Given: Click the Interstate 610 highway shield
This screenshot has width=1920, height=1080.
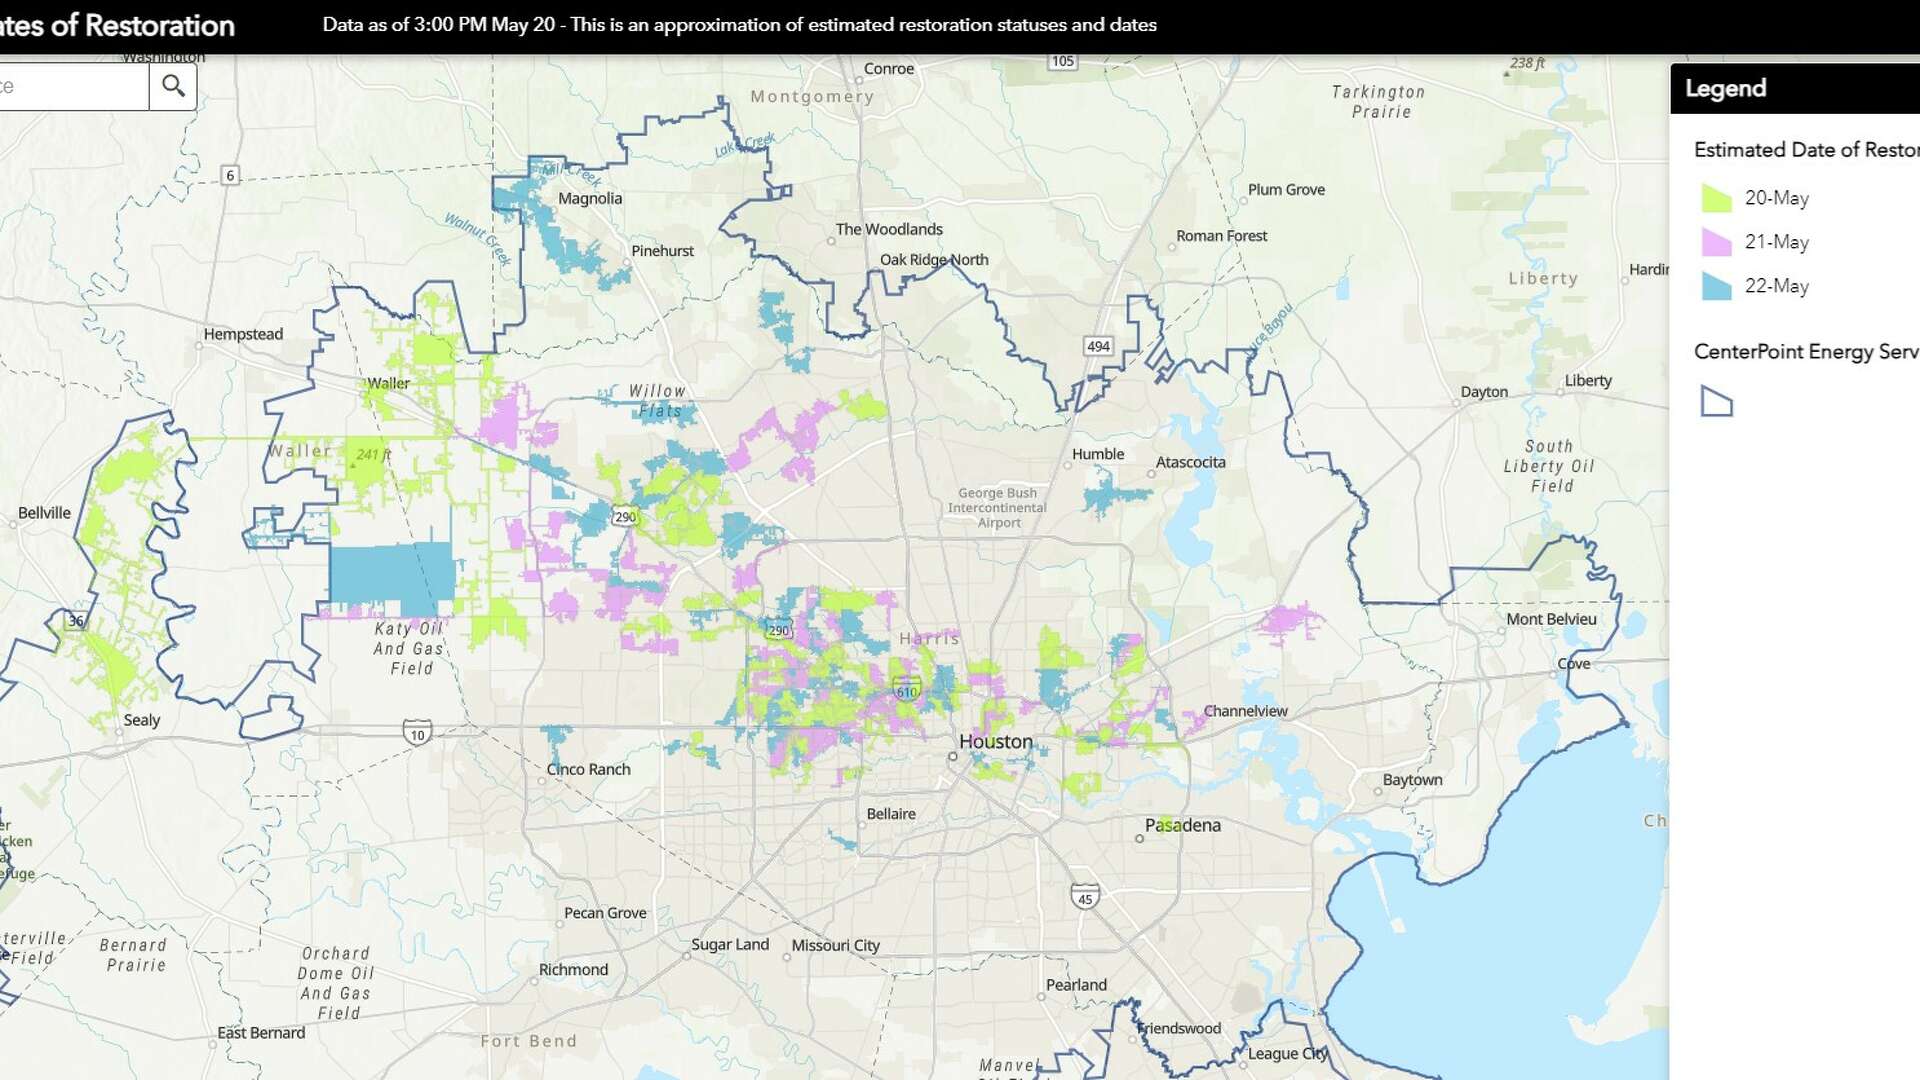Looking at the screenshot, I should click(x=906, y=689).
